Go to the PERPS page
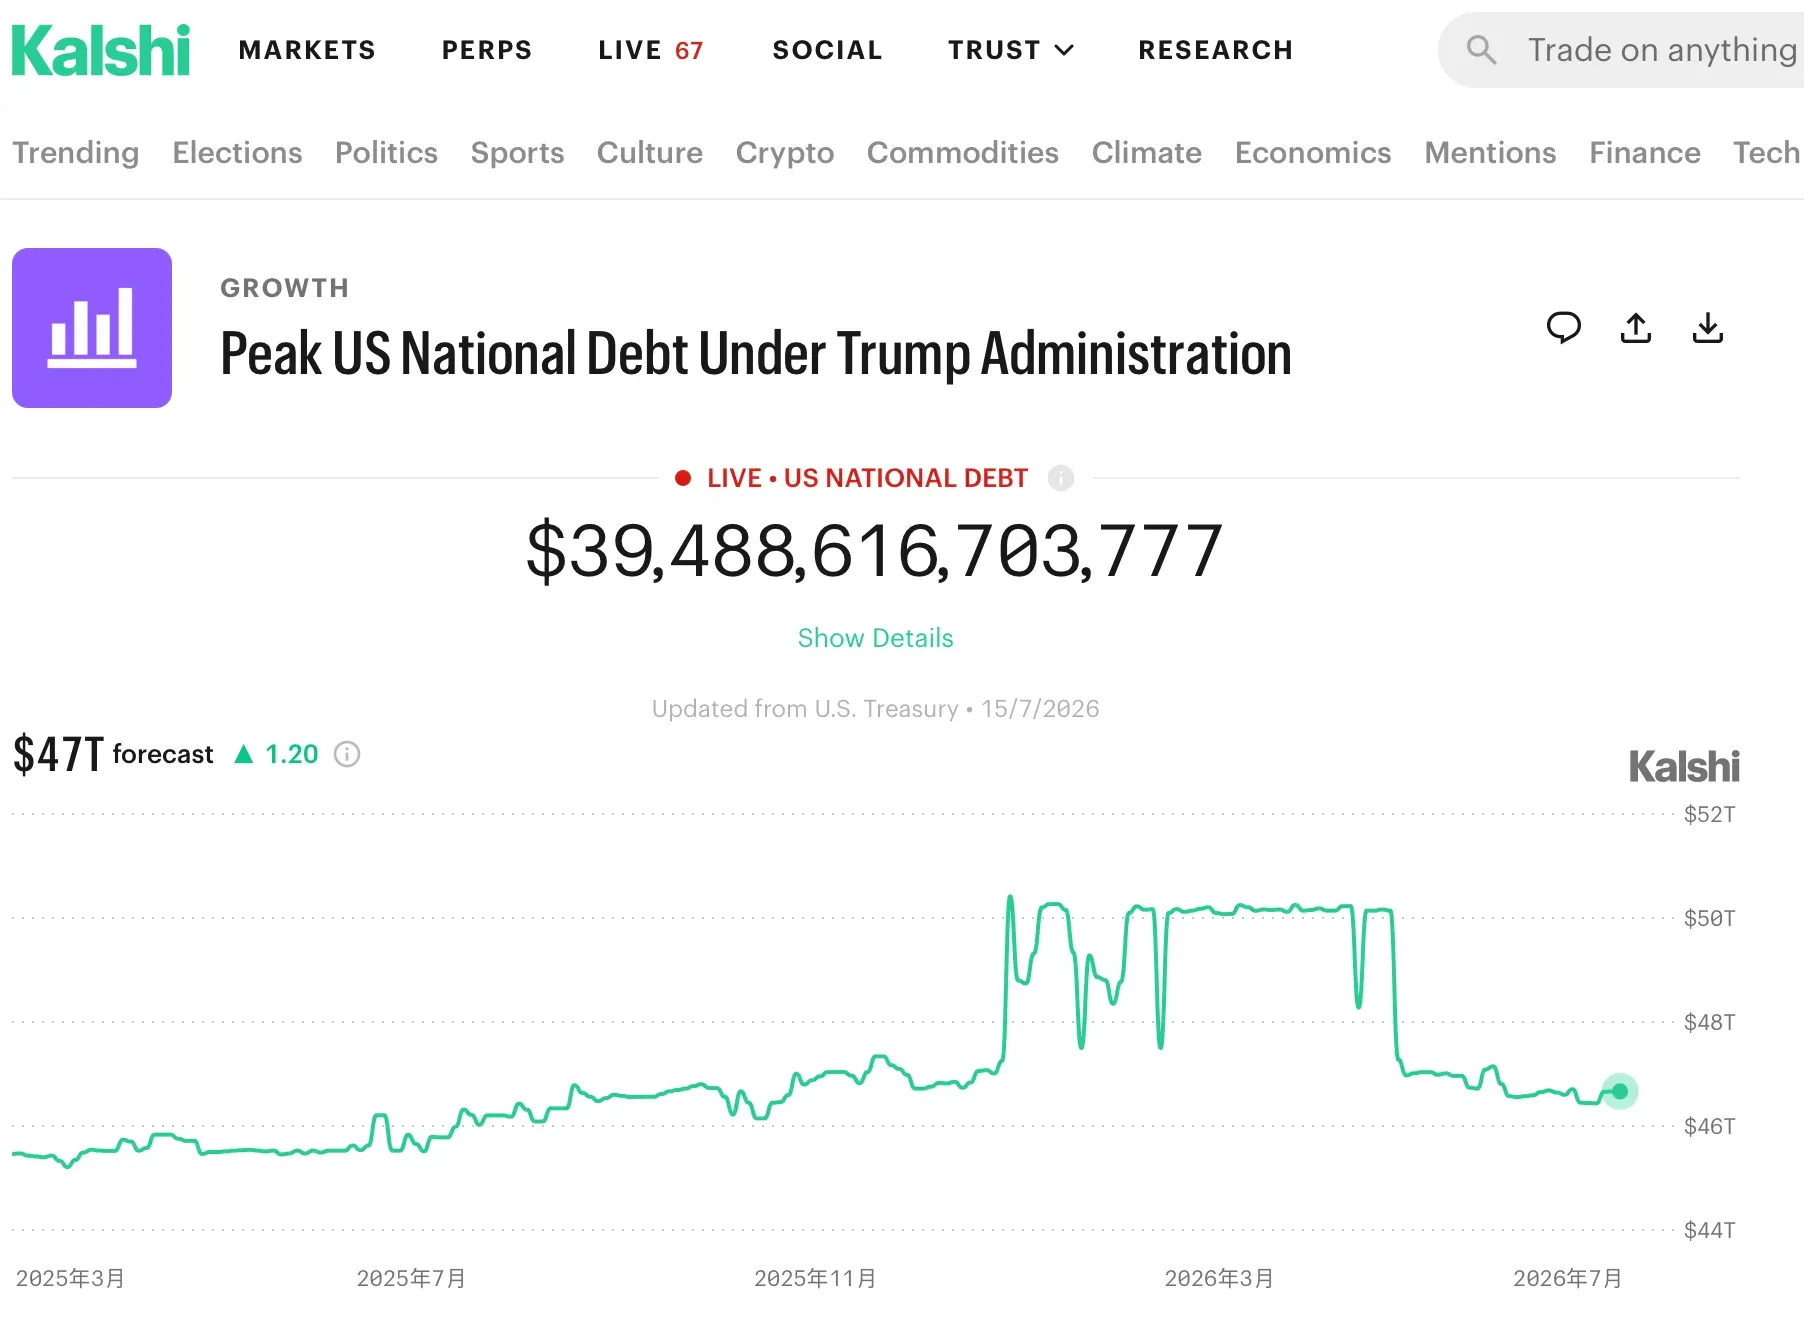This screenshot has height=1322, width=1804. click(x=487, y=50)
